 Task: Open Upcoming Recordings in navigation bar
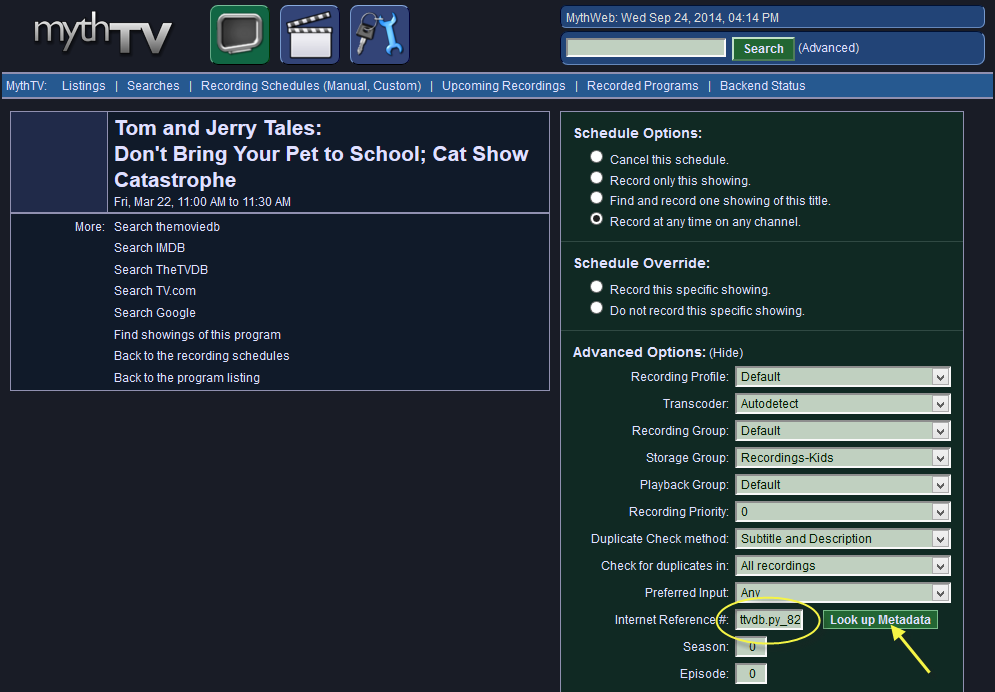point(503,86)
